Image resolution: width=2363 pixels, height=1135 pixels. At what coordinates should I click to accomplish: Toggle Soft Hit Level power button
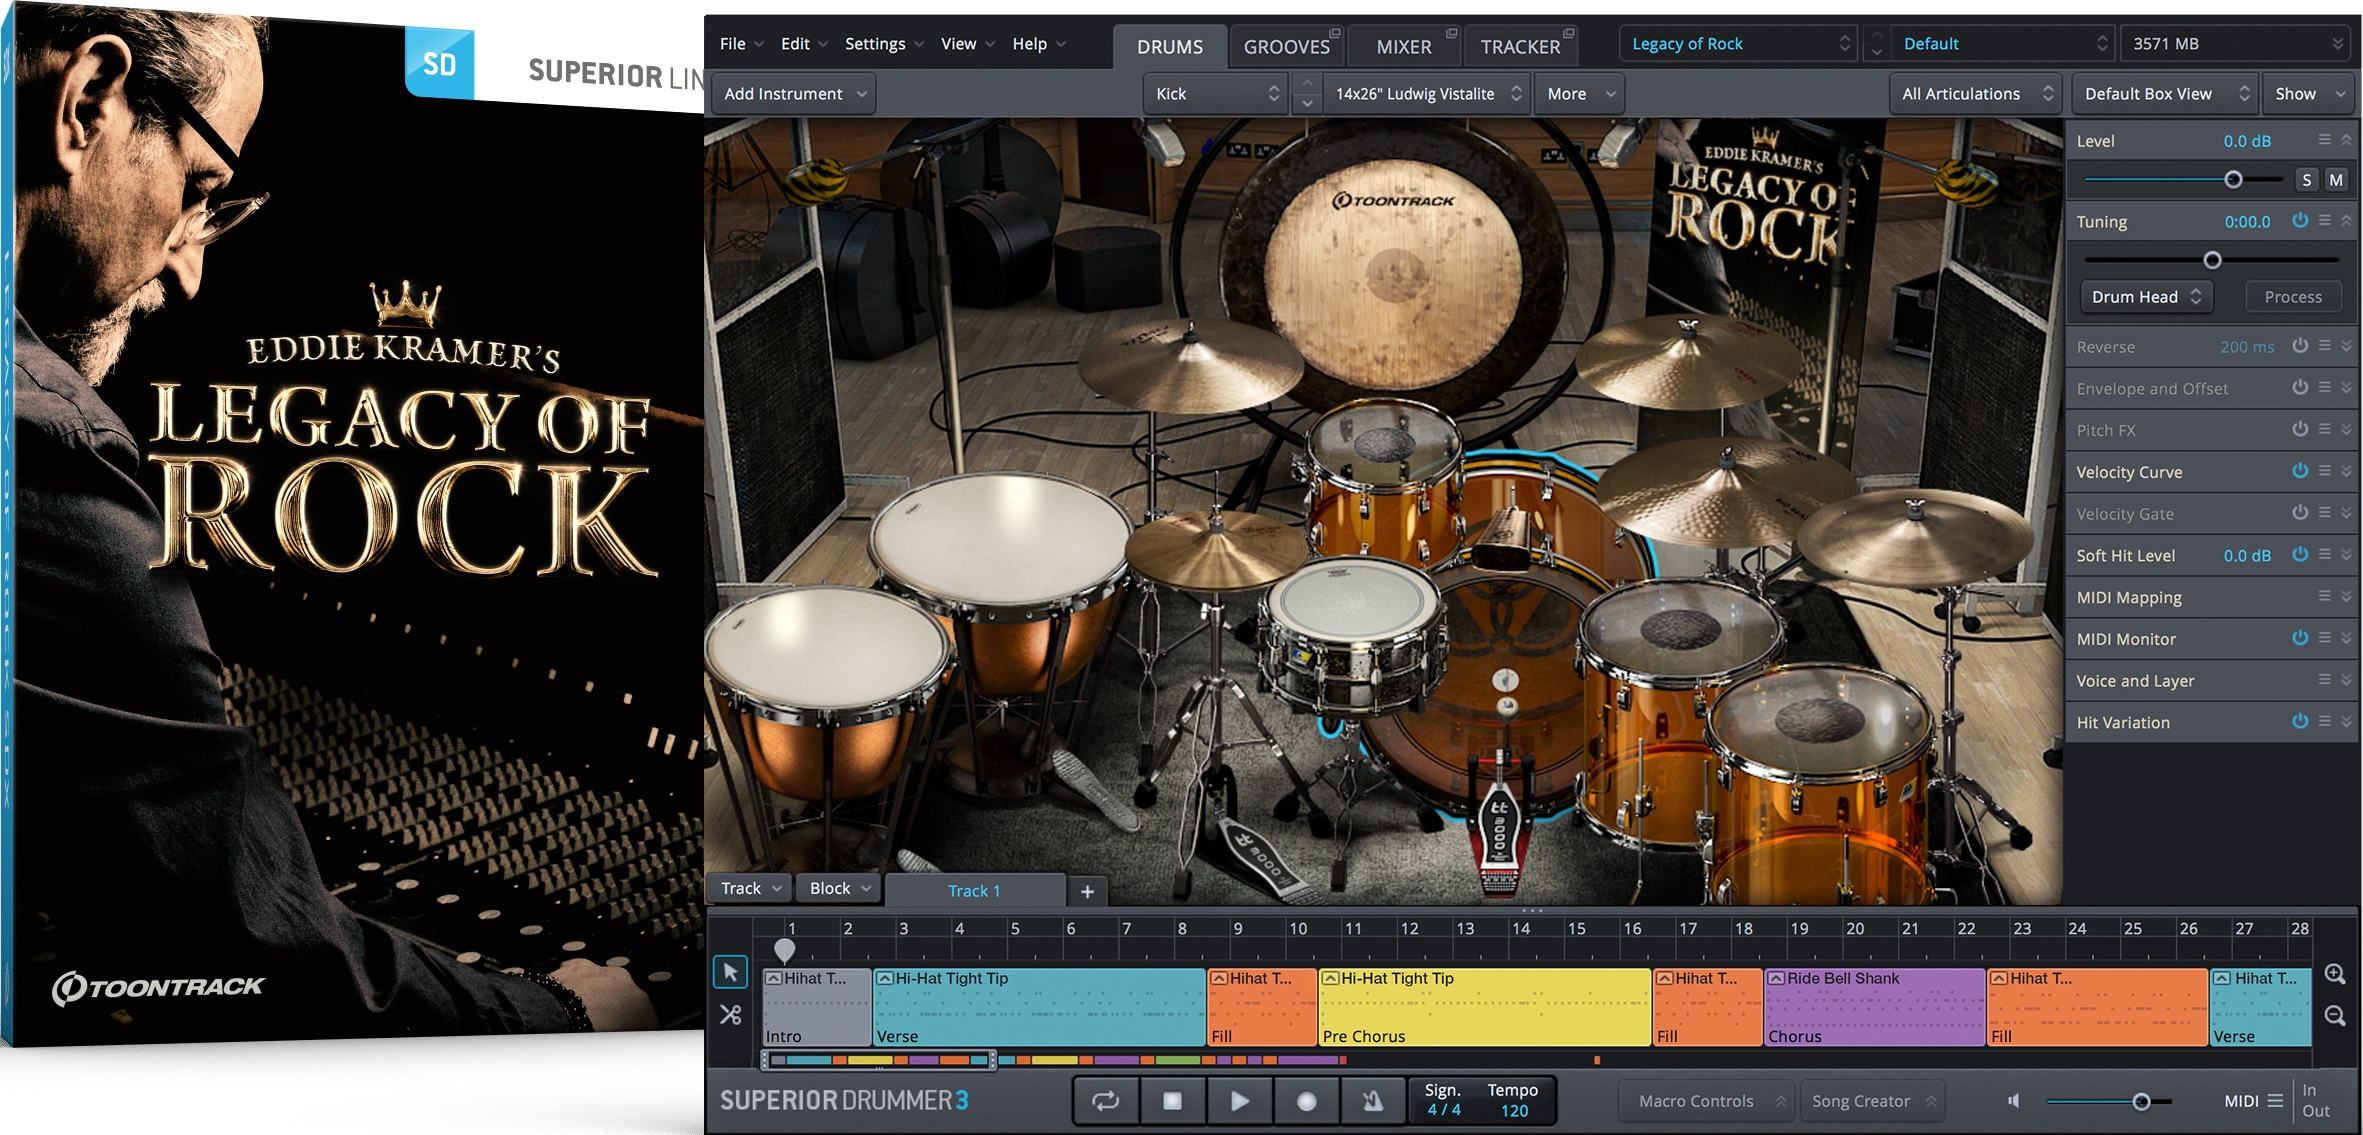pyautogui.click(x=2300, y=554)
